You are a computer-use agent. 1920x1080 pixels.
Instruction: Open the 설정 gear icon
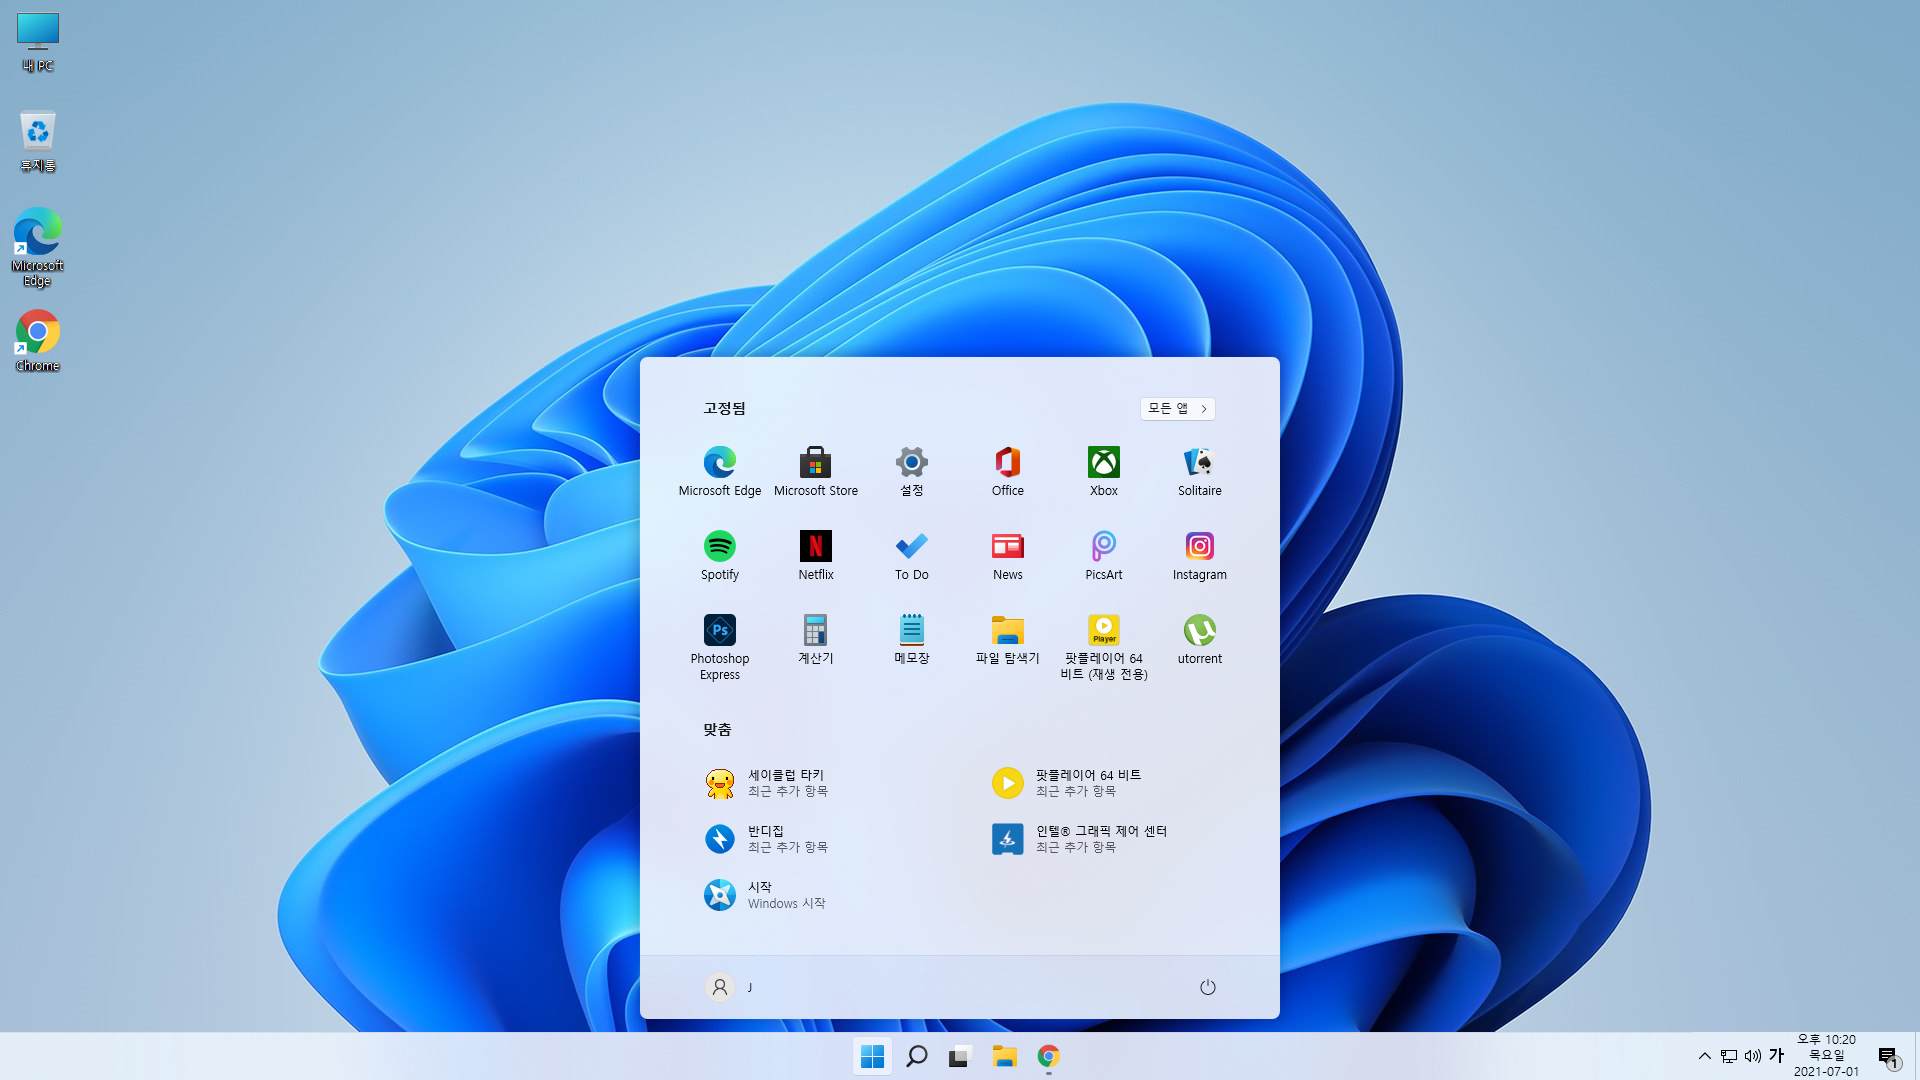coord(912,471)
